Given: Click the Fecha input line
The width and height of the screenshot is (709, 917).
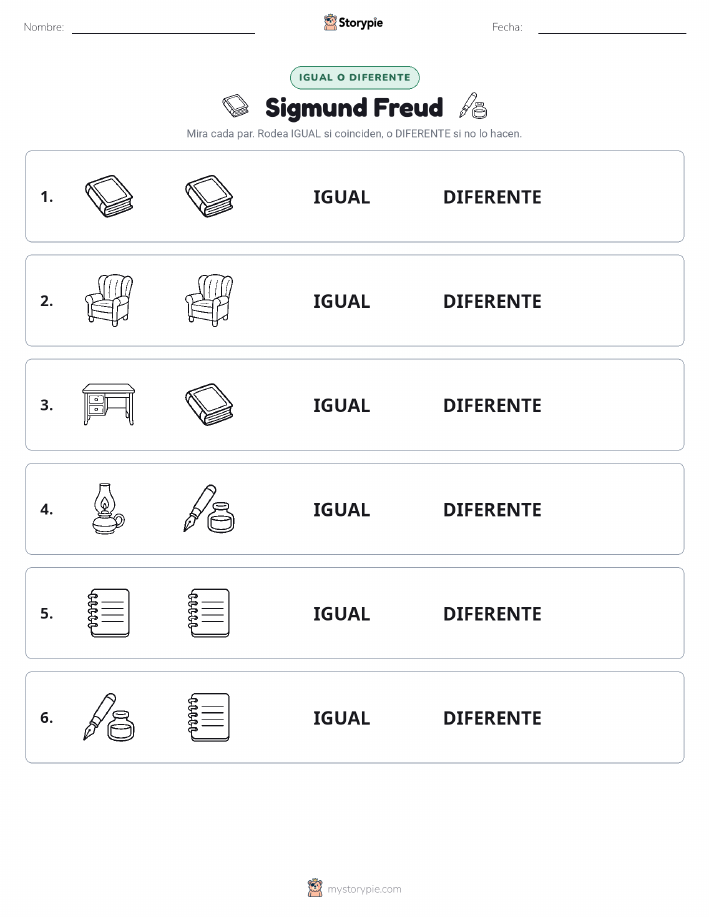Looking at the screenshot, I should [x=612, y=28].
